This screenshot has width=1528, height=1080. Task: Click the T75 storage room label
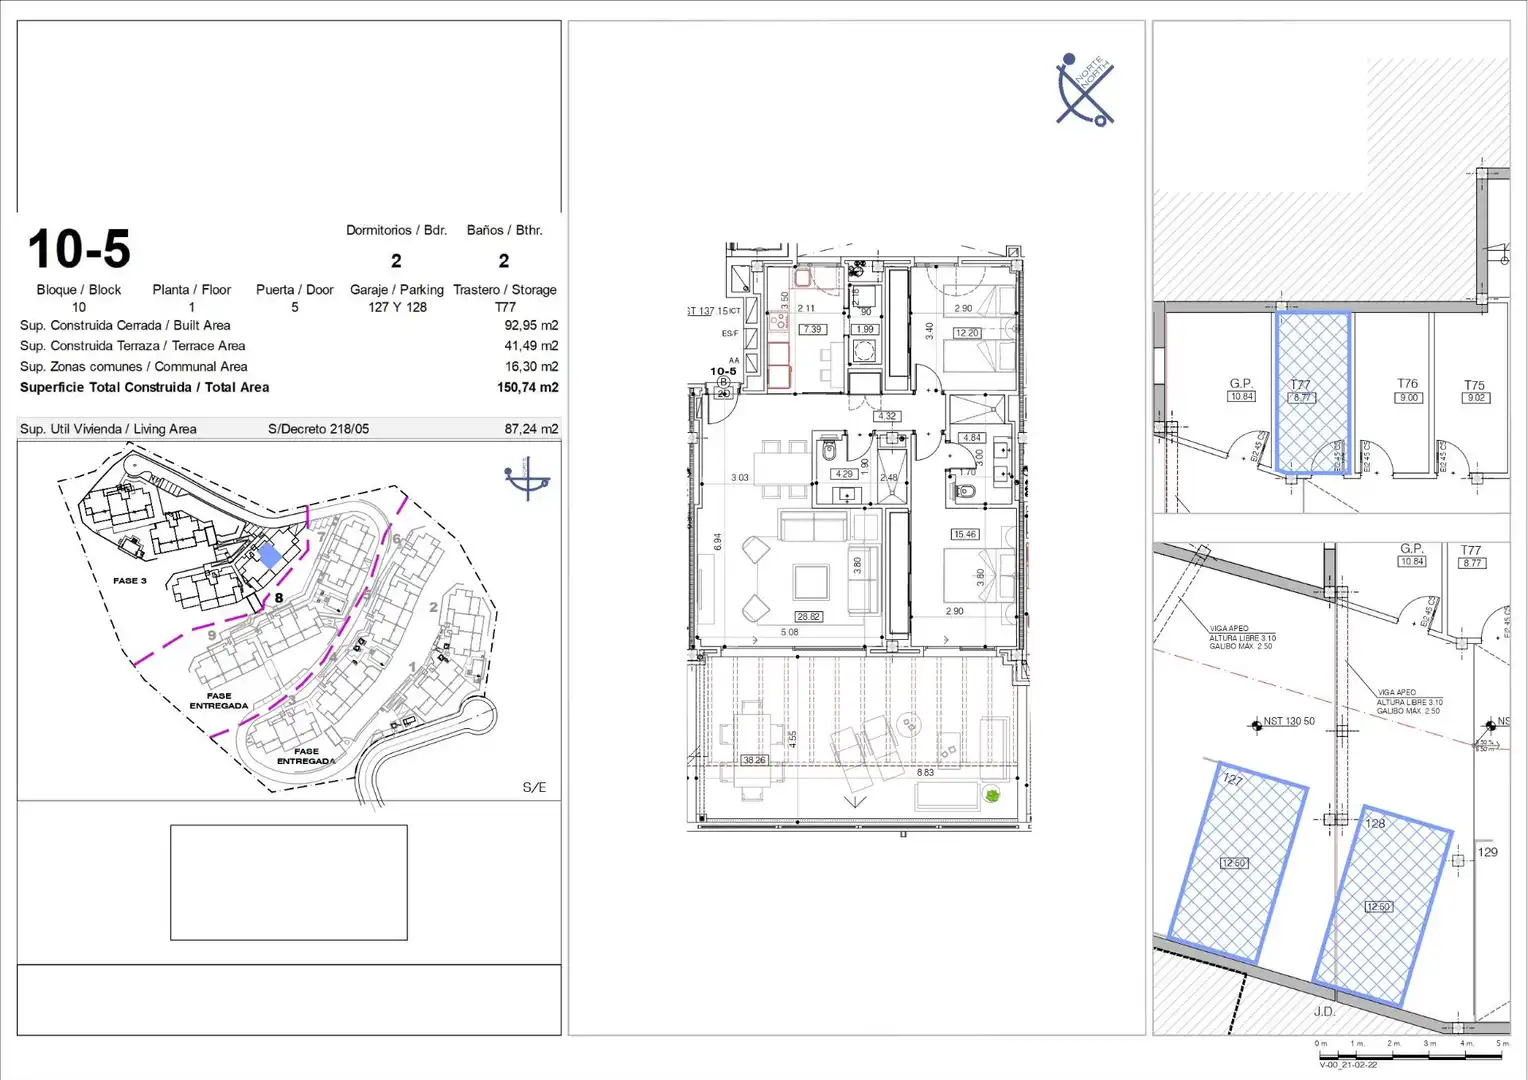pyautogui.click(x=1475, y=385)
